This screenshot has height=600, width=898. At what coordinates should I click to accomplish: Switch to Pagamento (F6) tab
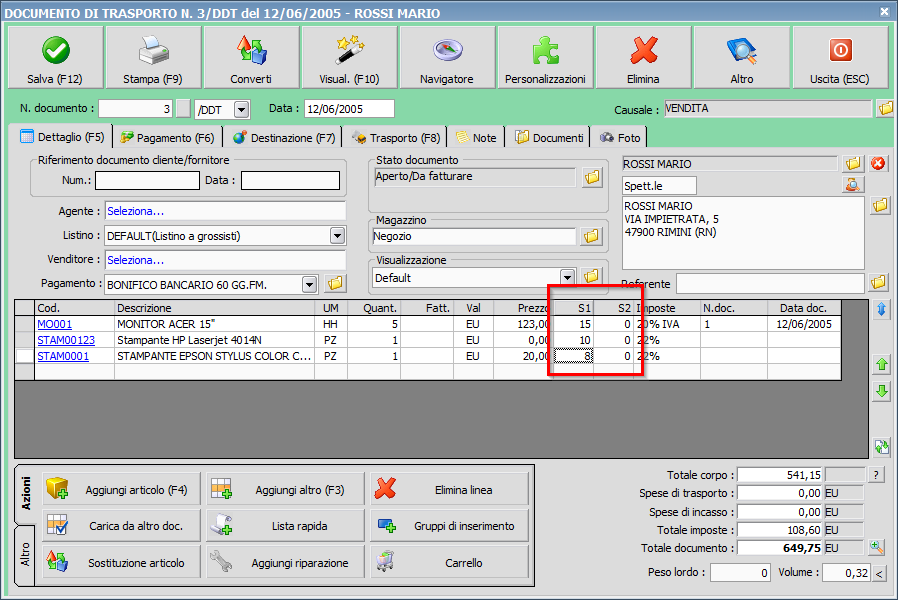pyautogui.click(x=167, y=138)
